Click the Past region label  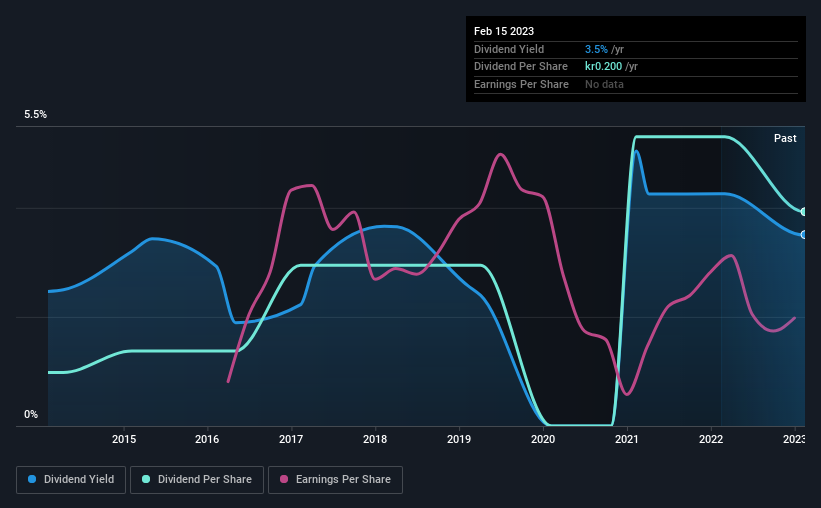pos(785,138)
